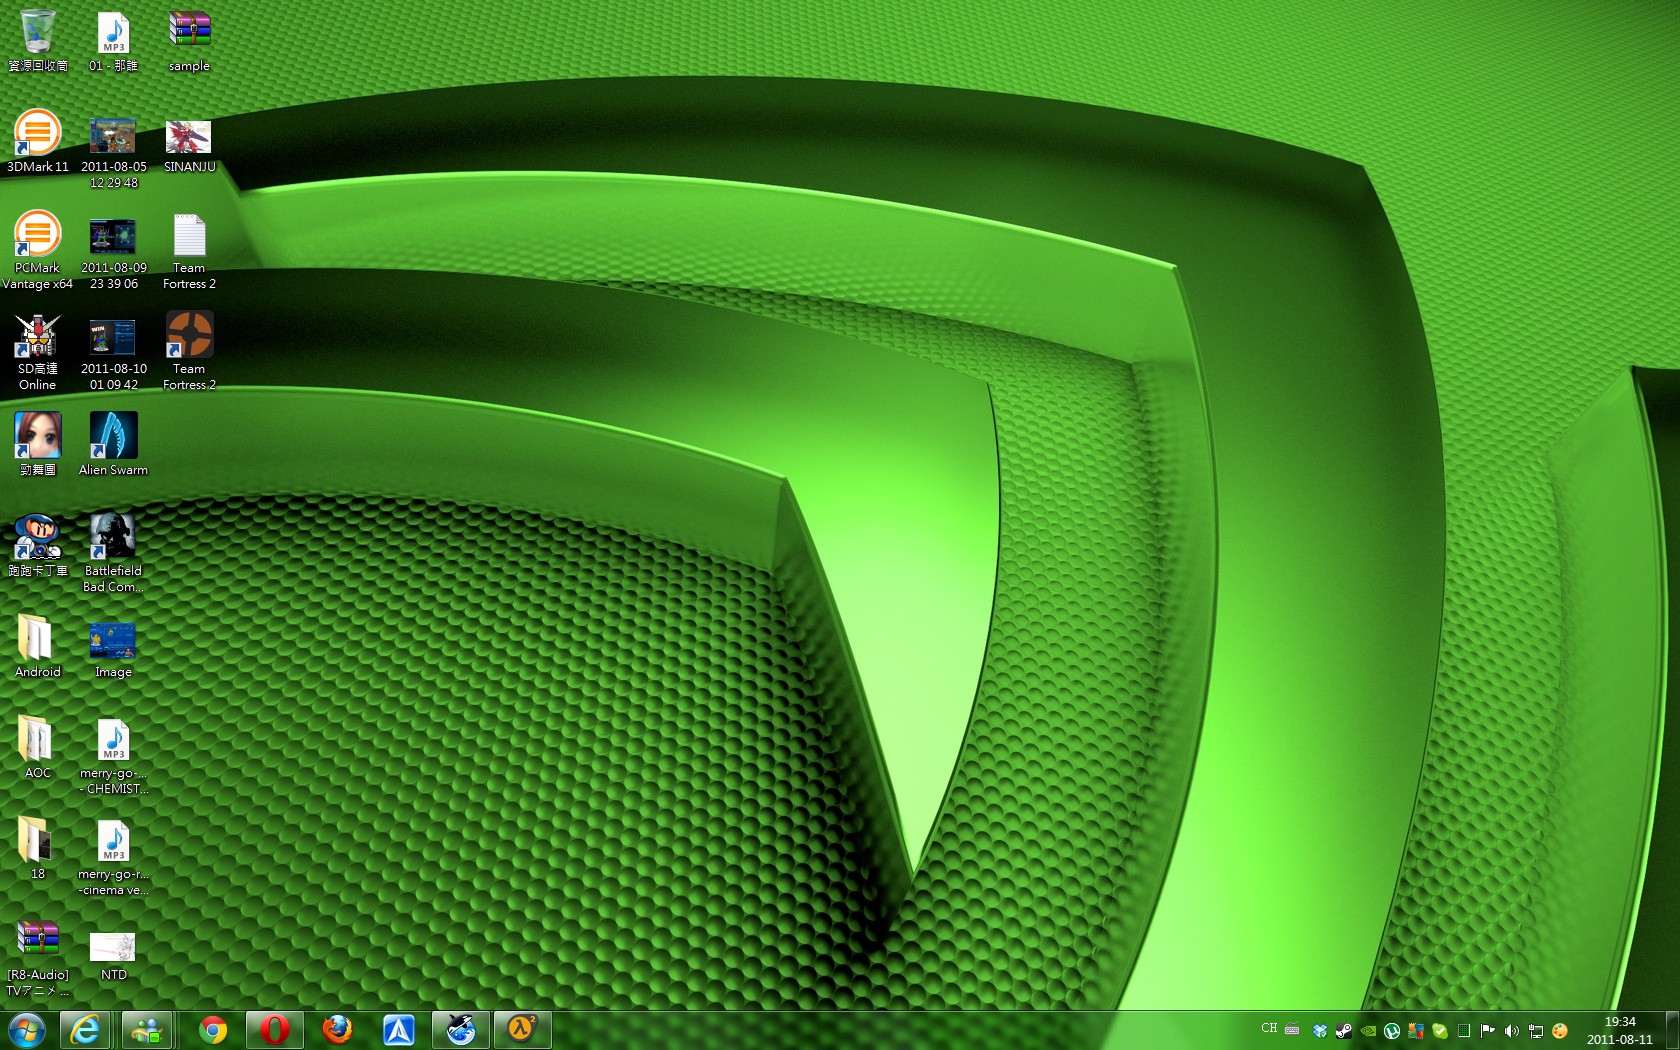Open the Recycle Bin desktop icon

pos(38,40)
